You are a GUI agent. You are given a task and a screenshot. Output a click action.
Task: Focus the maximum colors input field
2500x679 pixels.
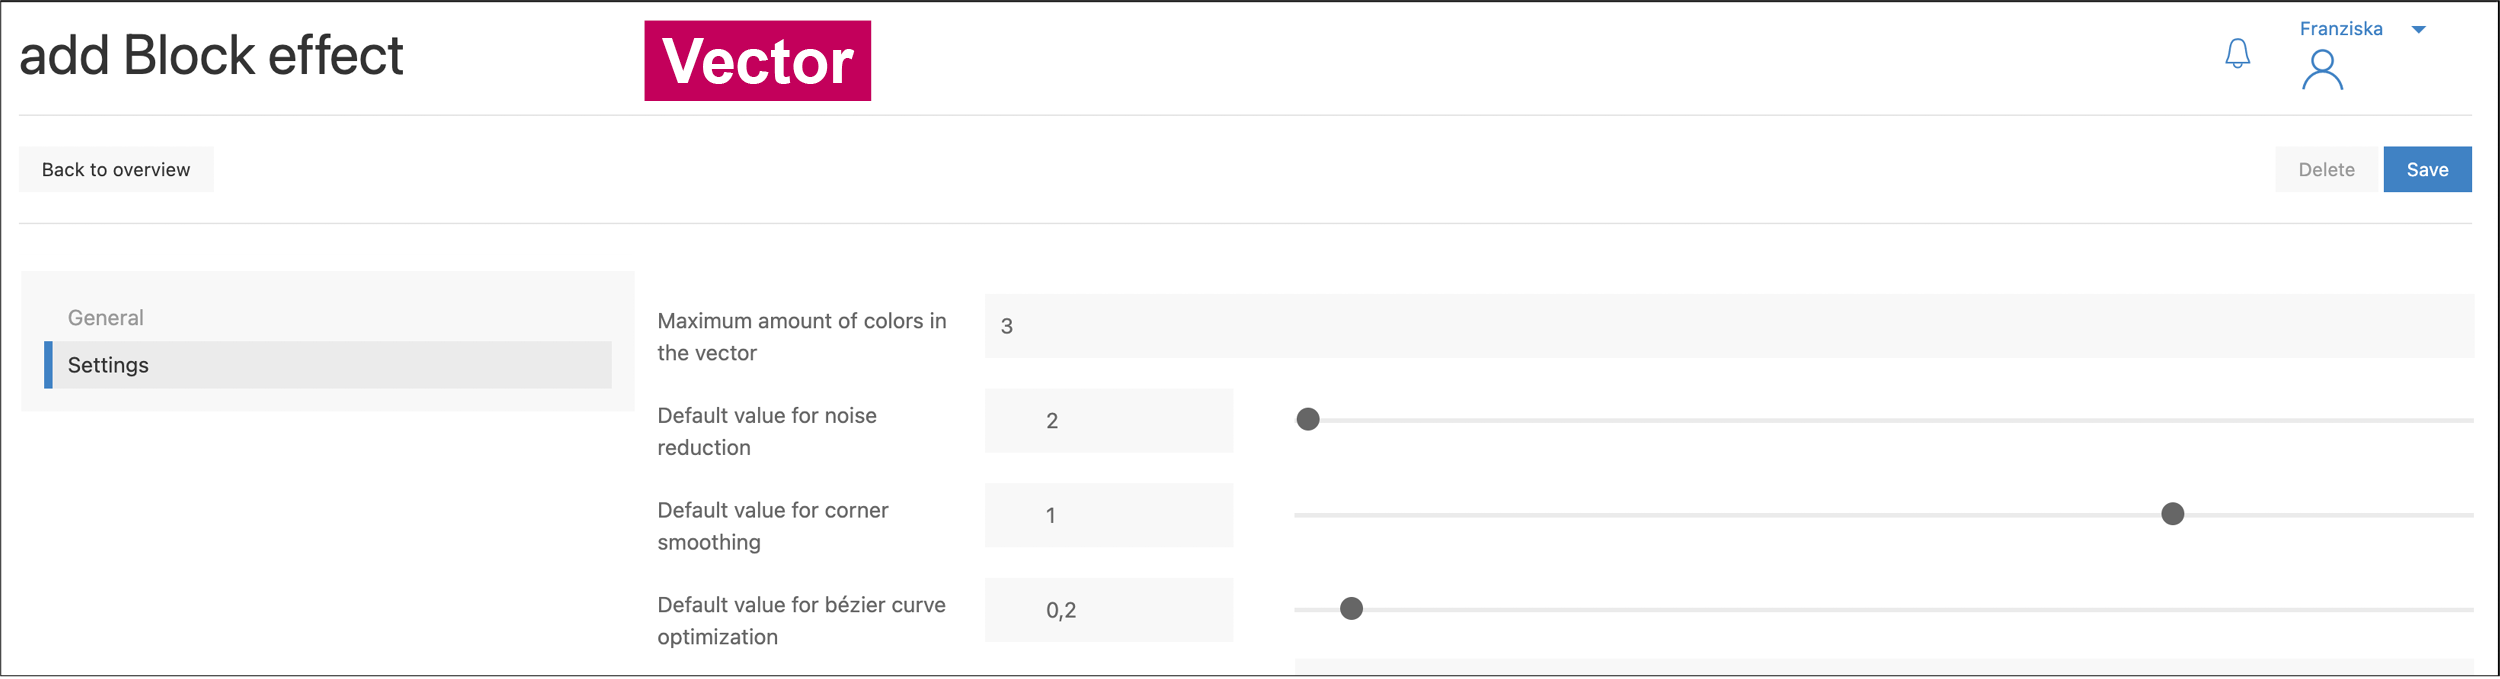(x=1728, y=326)
